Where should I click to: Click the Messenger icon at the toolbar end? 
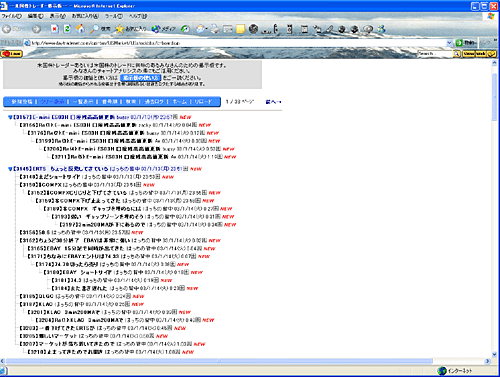tap(381, 29)
